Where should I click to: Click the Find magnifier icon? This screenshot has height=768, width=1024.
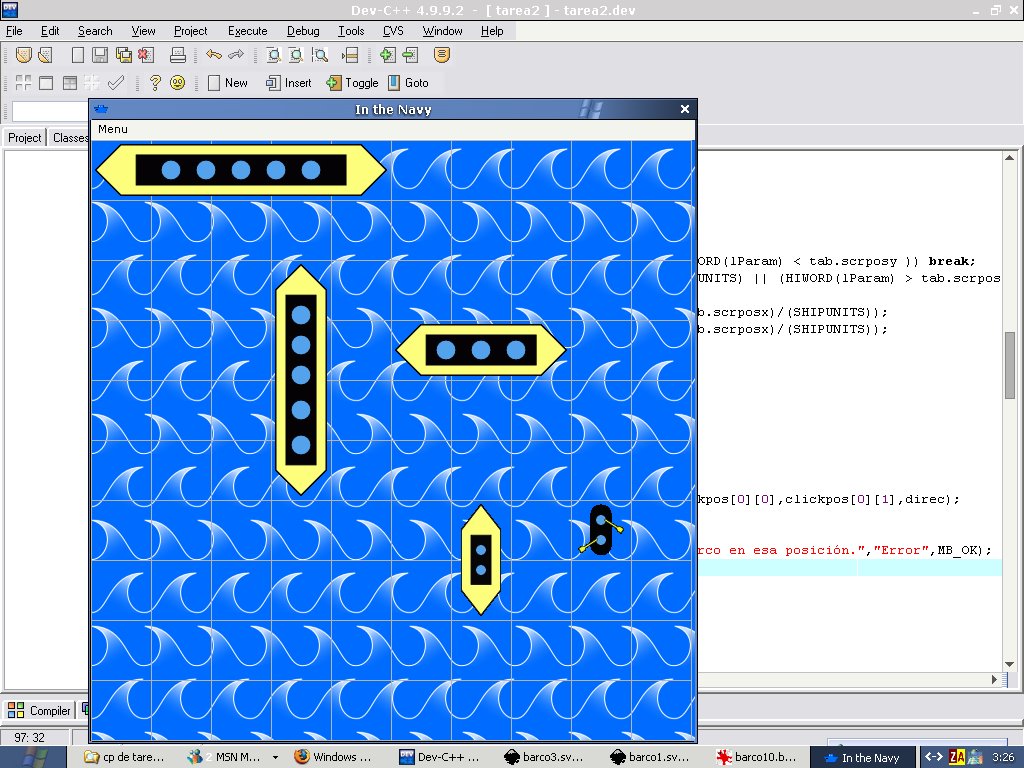tap(274, 55)
